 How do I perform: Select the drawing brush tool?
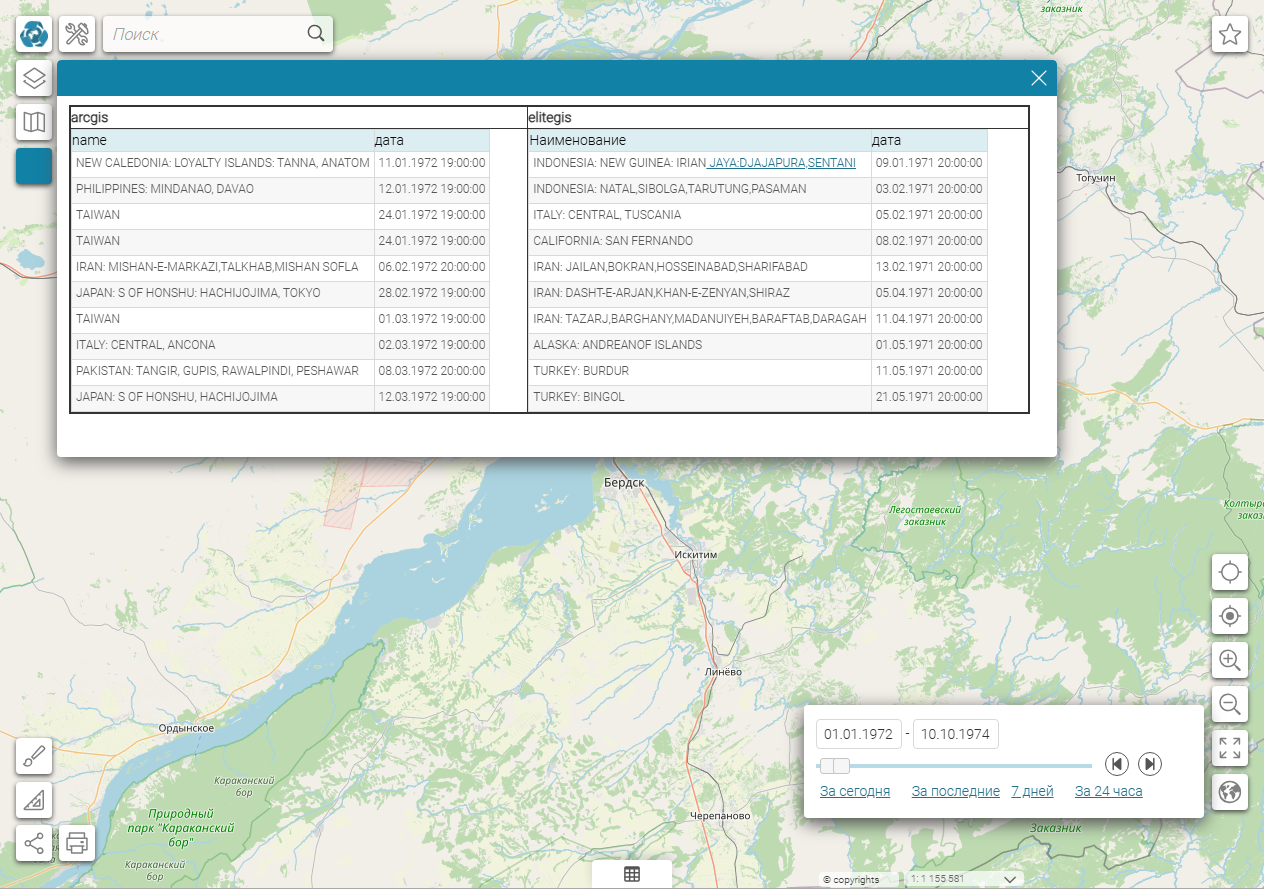[x=34, y=756]
